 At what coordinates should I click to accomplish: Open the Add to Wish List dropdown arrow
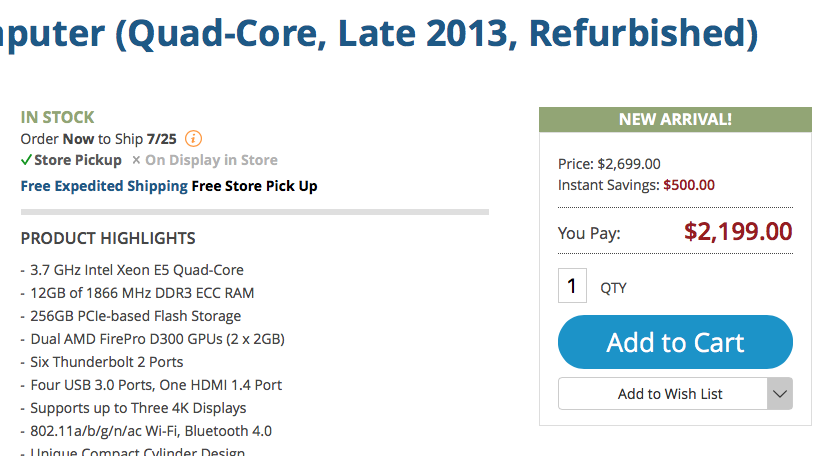coord(779,394)
